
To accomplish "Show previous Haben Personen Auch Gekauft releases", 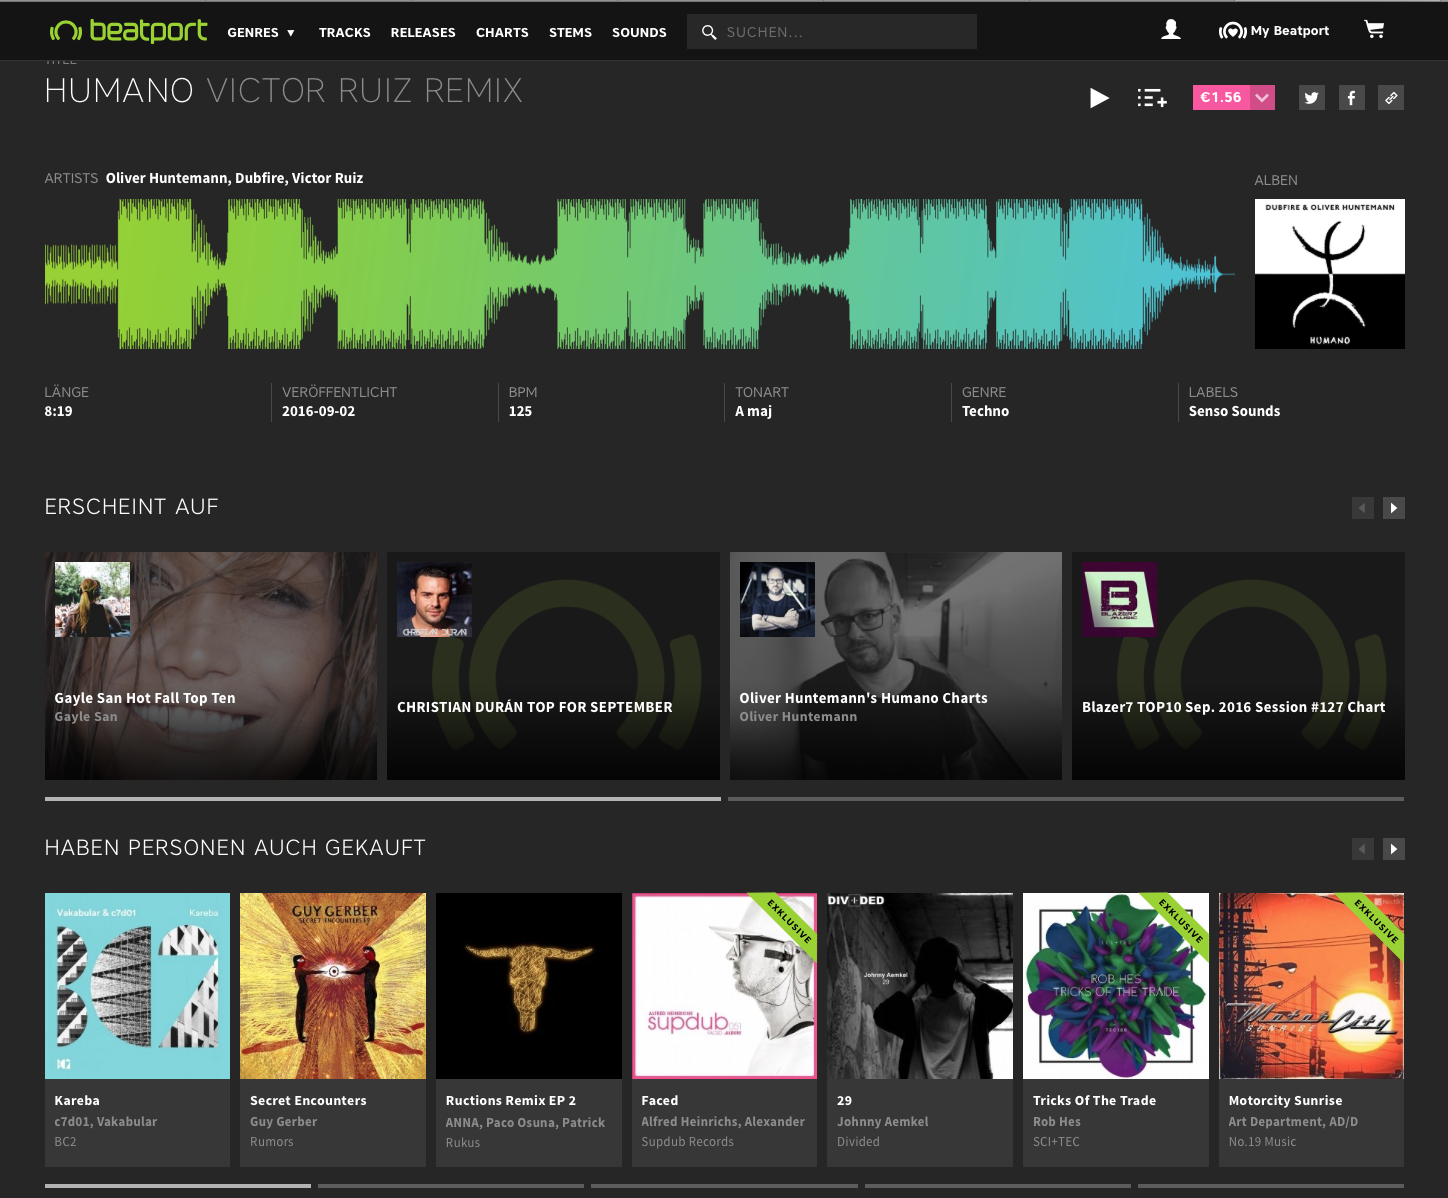I will click(x=1363, y=849).
